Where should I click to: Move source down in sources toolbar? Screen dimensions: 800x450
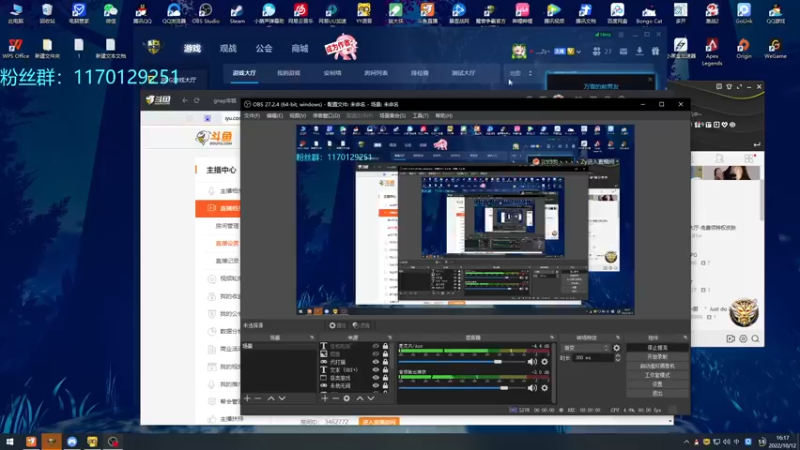coord(371,398)
